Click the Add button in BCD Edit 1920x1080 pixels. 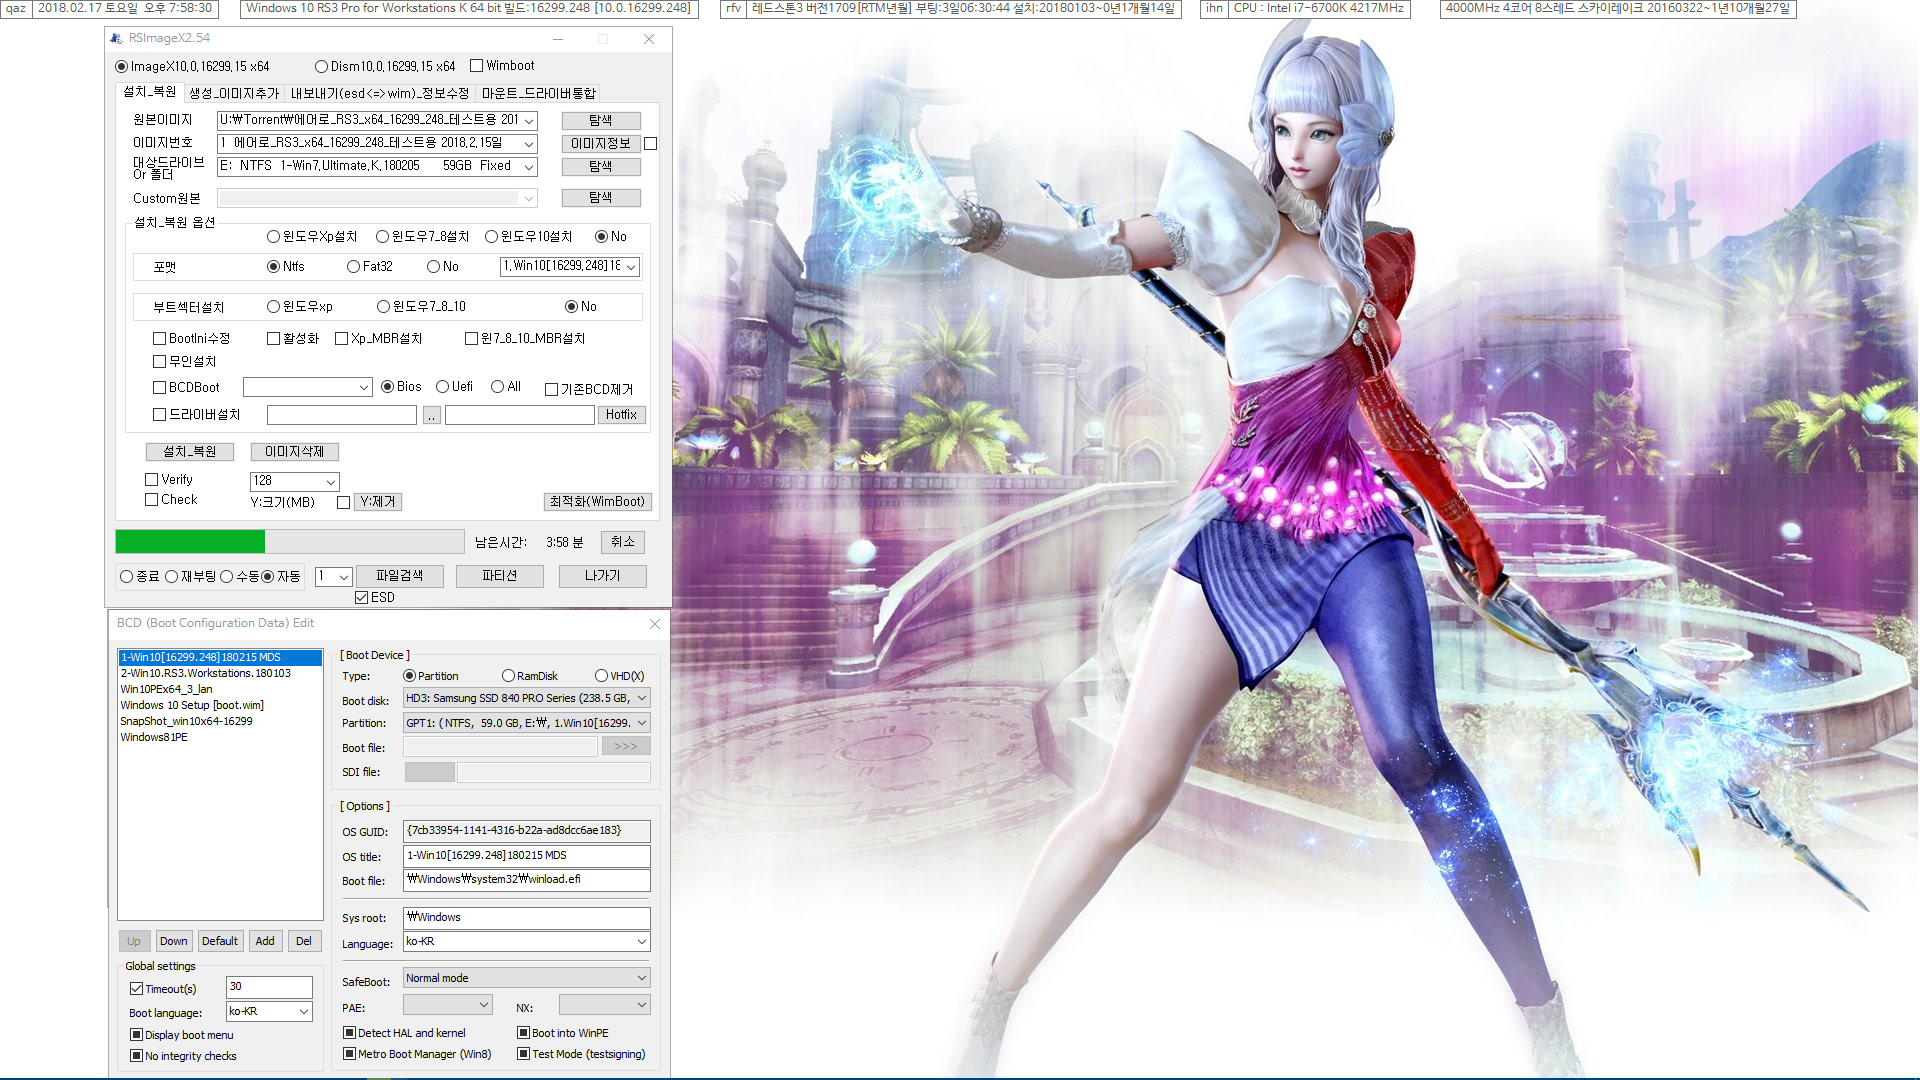pyautogui.click(x=265, y=942)
